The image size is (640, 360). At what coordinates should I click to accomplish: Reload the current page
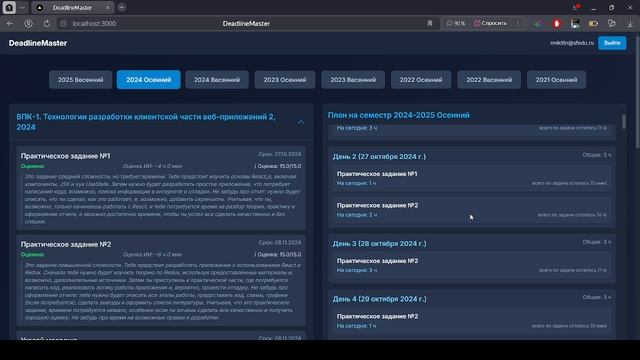pyautogui.click(x=47, y=24)
